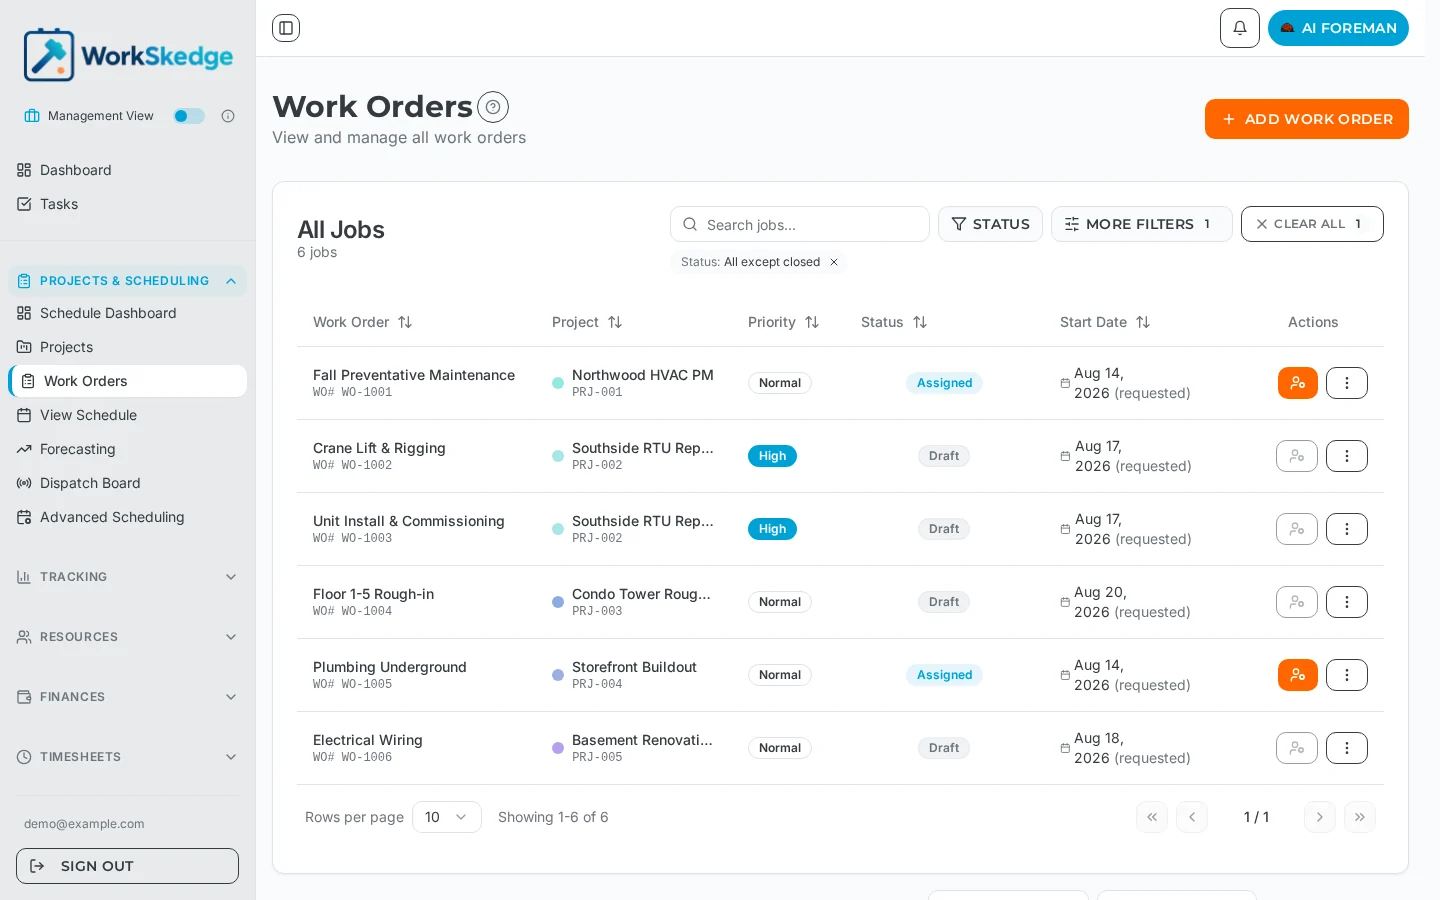This screenshot has height=900, width=1440.
Task: Open Crane Lift & Rigging work order
Action: click(x=379, y=448)
